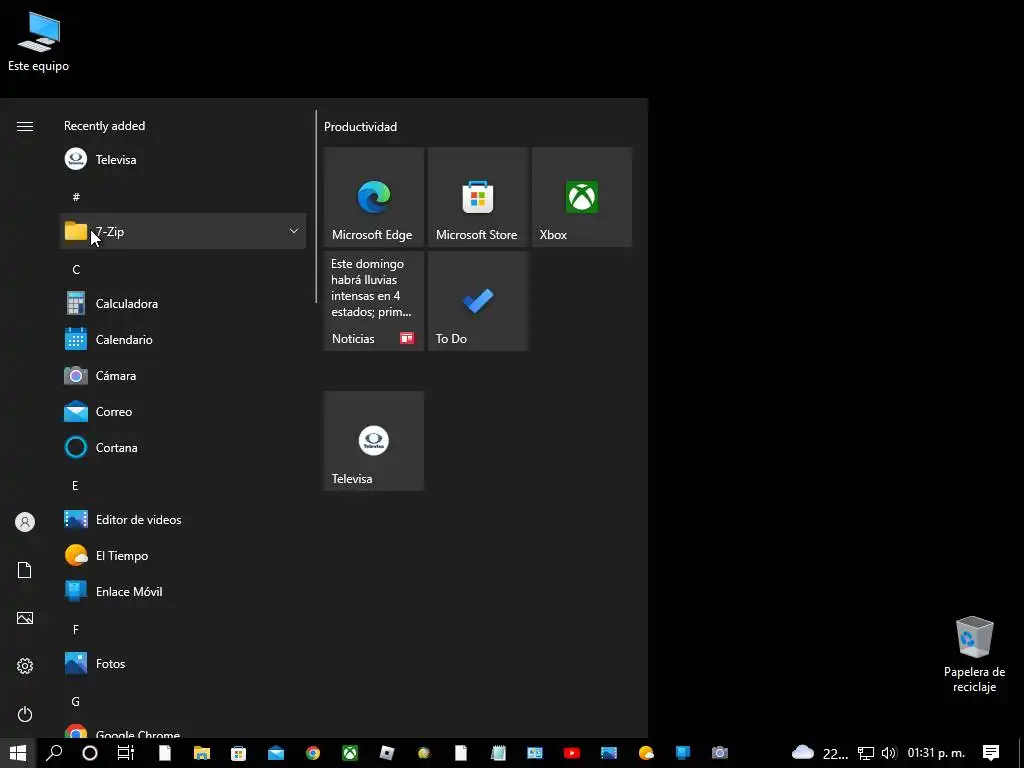Image resolution: width=1024 pixels, height=768 pixels.
Task: Open Task View on the taskbar
Action: (125, 753)
